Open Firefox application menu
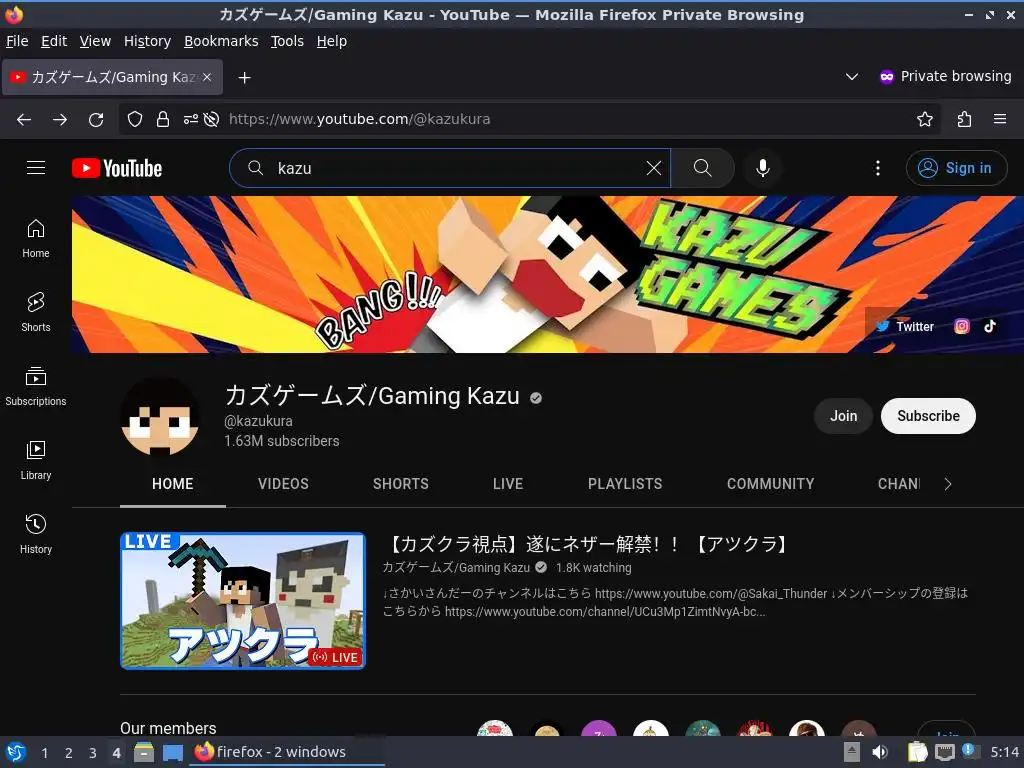The height and width of the screenshot is (768, 1024). pyautogui.click(x=1000, y=119)
